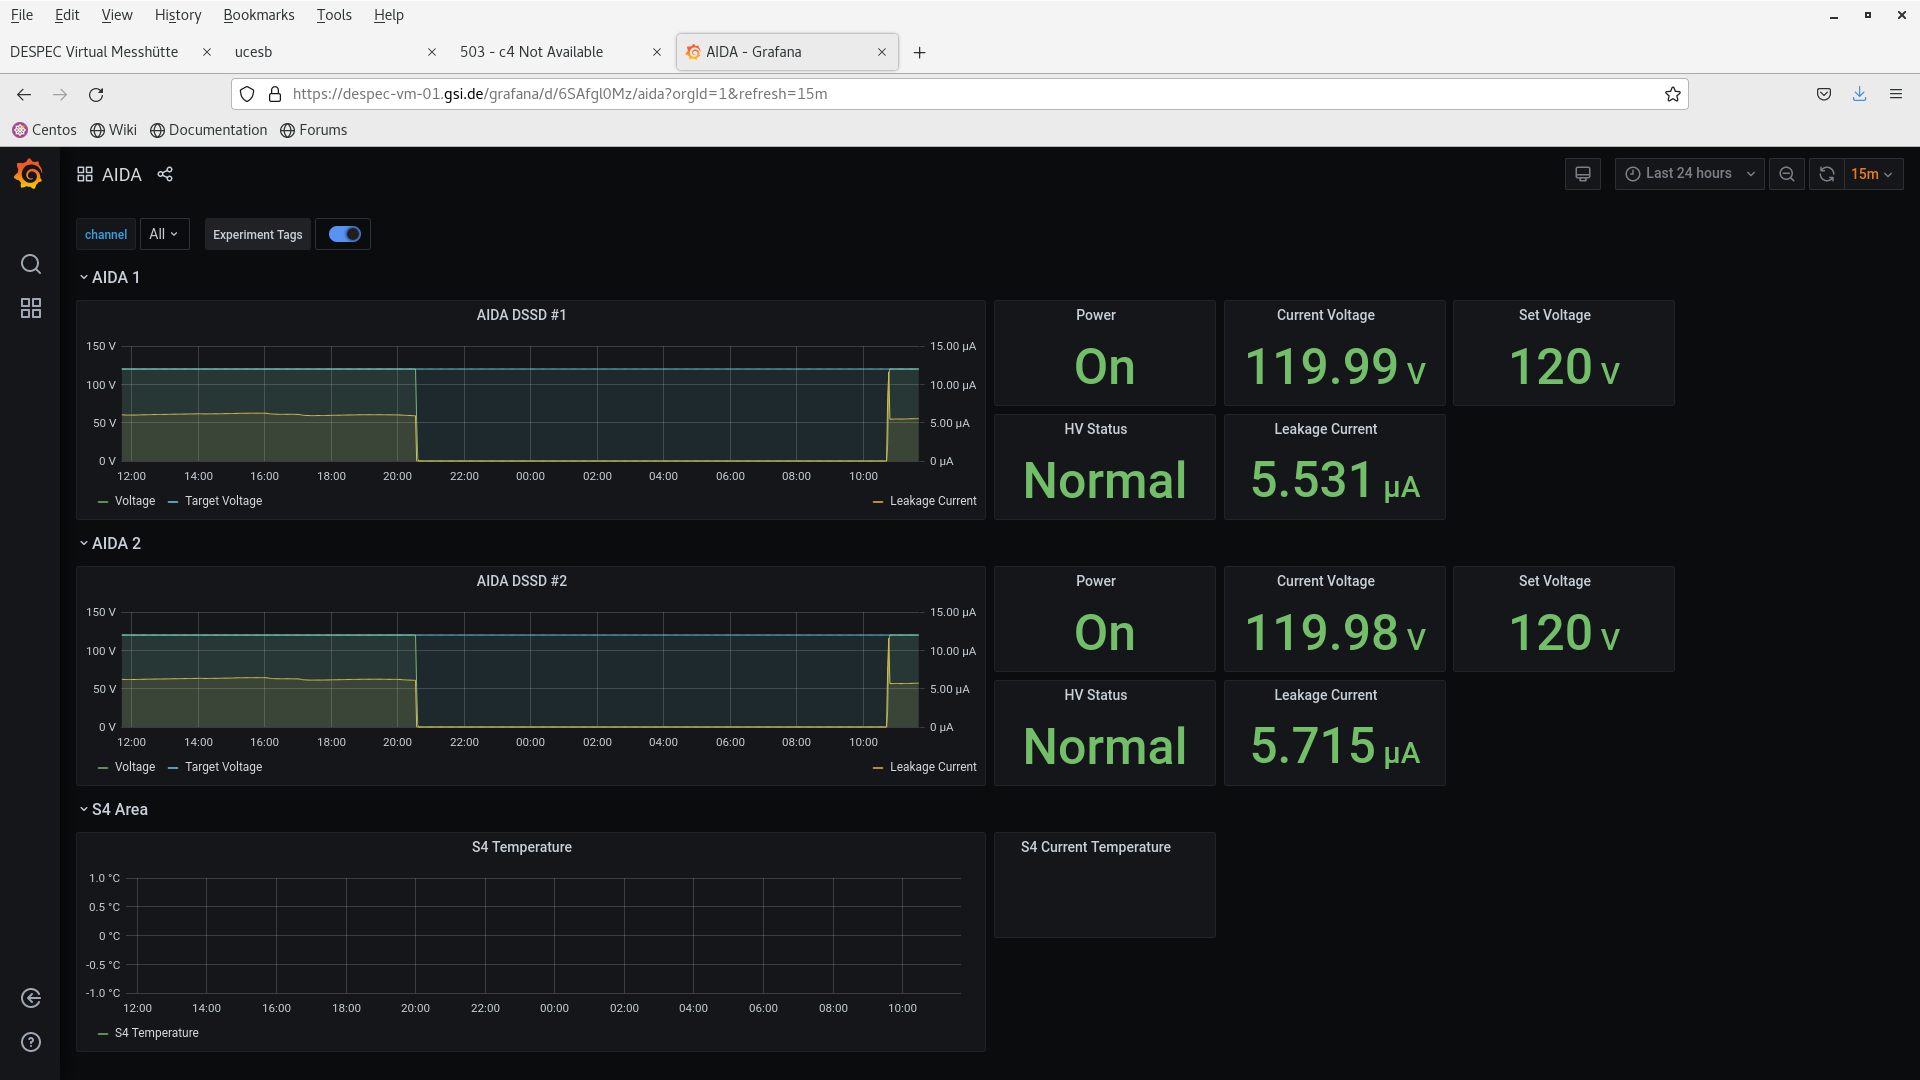Click the Grafana logo home icon
Image resolution: width=1920 pixels, height=1080 pixels.
(29, 175)
